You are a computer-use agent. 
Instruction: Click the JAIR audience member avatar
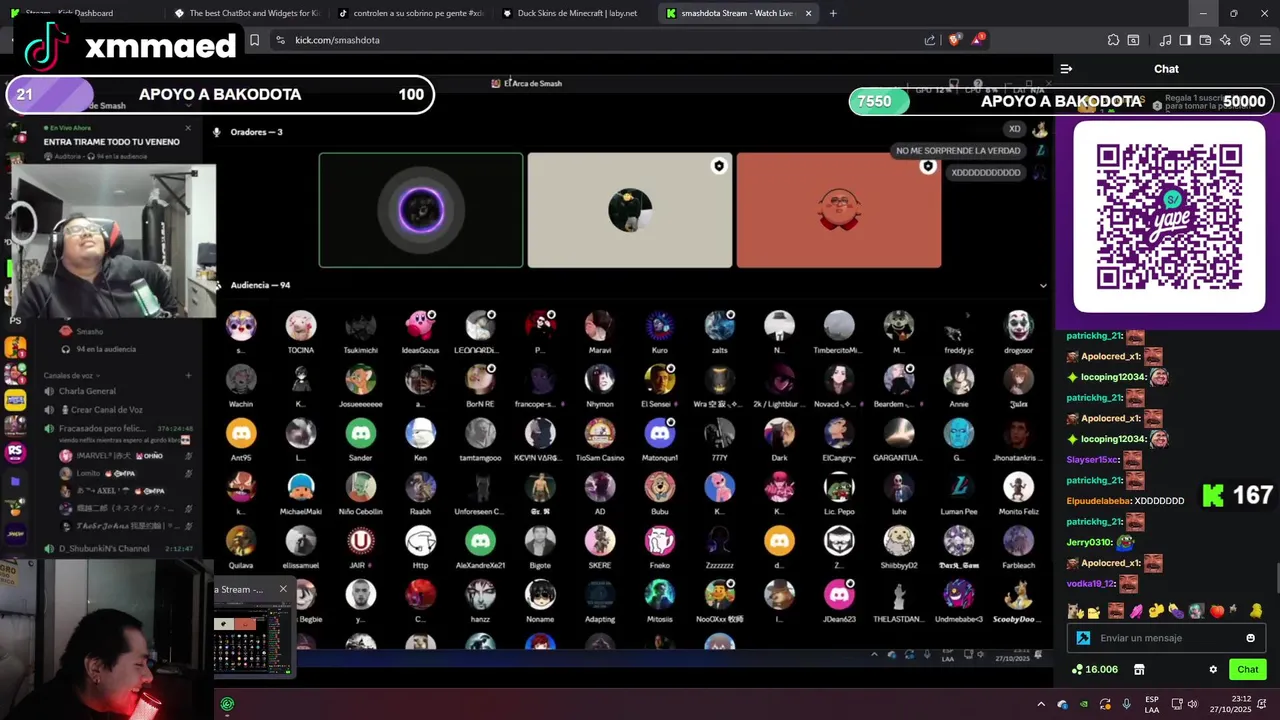tap(360, 541)
